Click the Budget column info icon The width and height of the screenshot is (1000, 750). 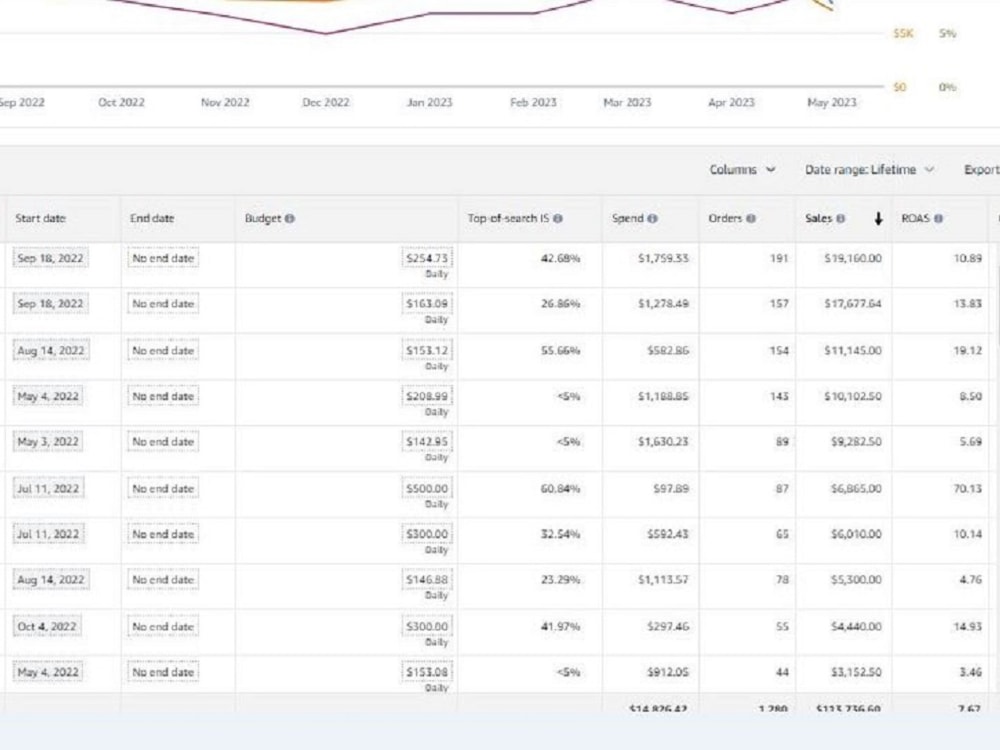click(x=290, y=219)
